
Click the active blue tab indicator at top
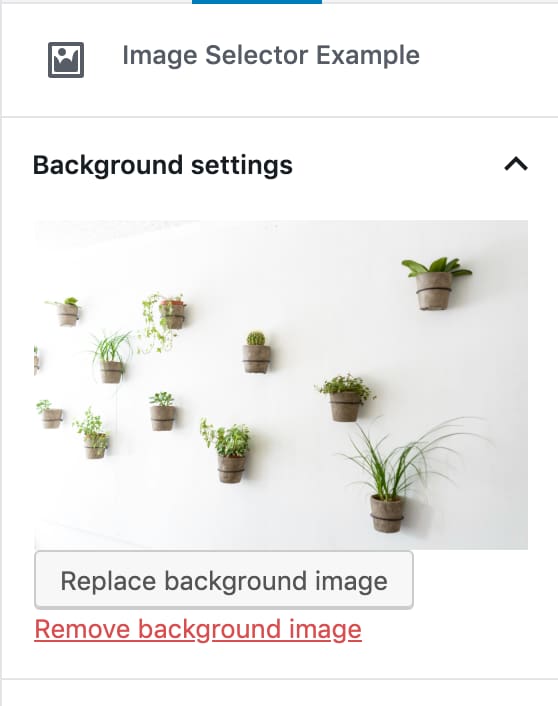257,2
